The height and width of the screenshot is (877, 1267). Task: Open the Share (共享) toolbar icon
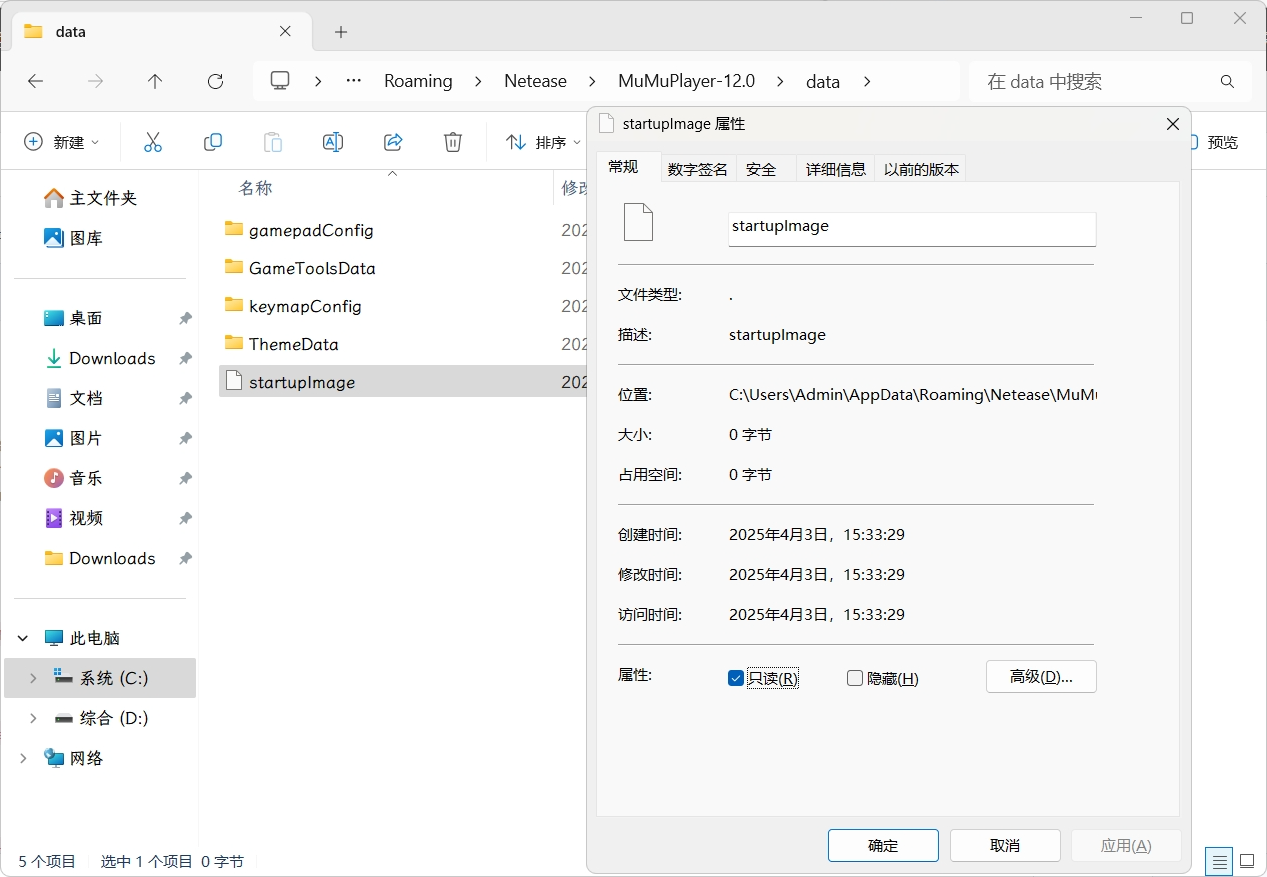[x=392, y=142]
